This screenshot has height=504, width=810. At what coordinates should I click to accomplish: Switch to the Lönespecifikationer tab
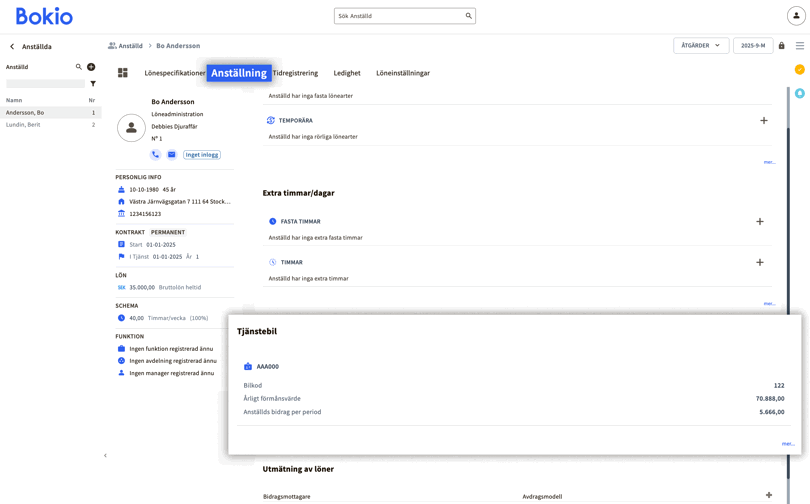coord(175,73)
